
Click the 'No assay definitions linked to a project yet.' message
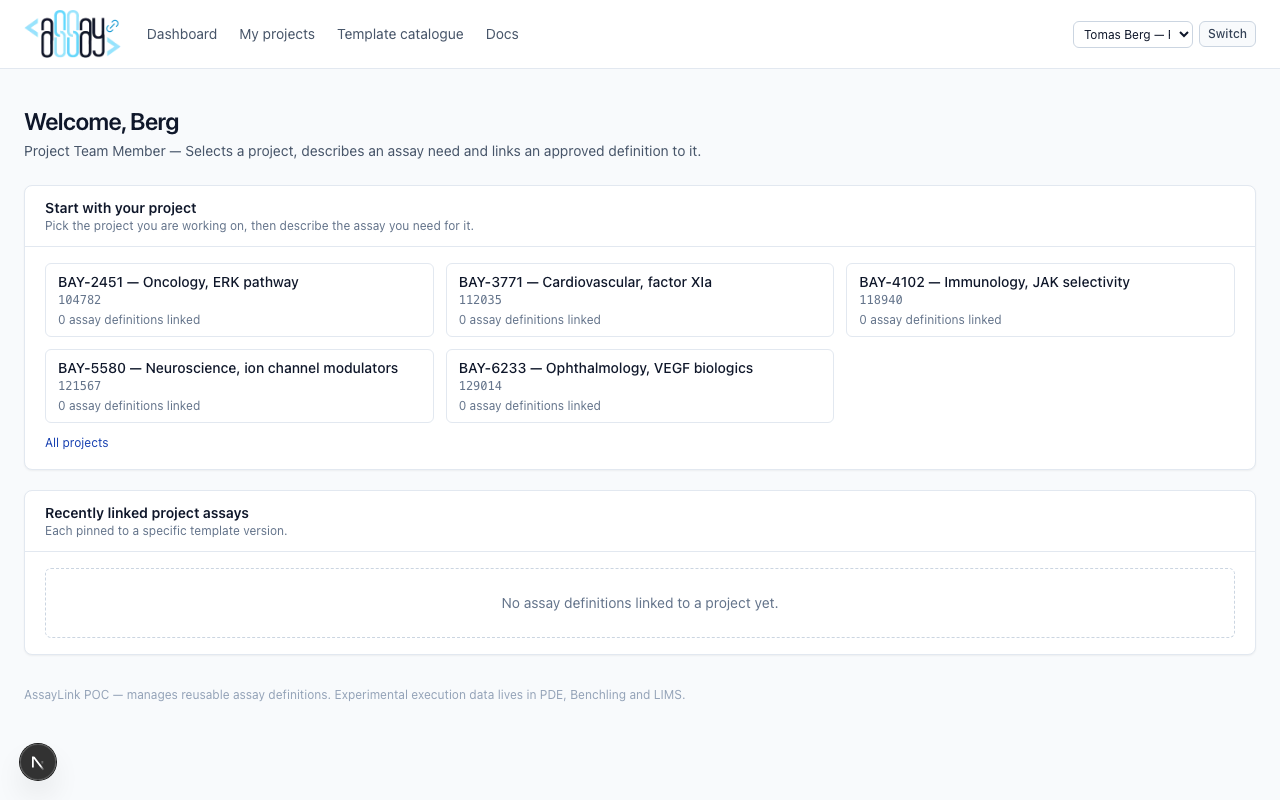pyautogui.click(x=640, y=603)
